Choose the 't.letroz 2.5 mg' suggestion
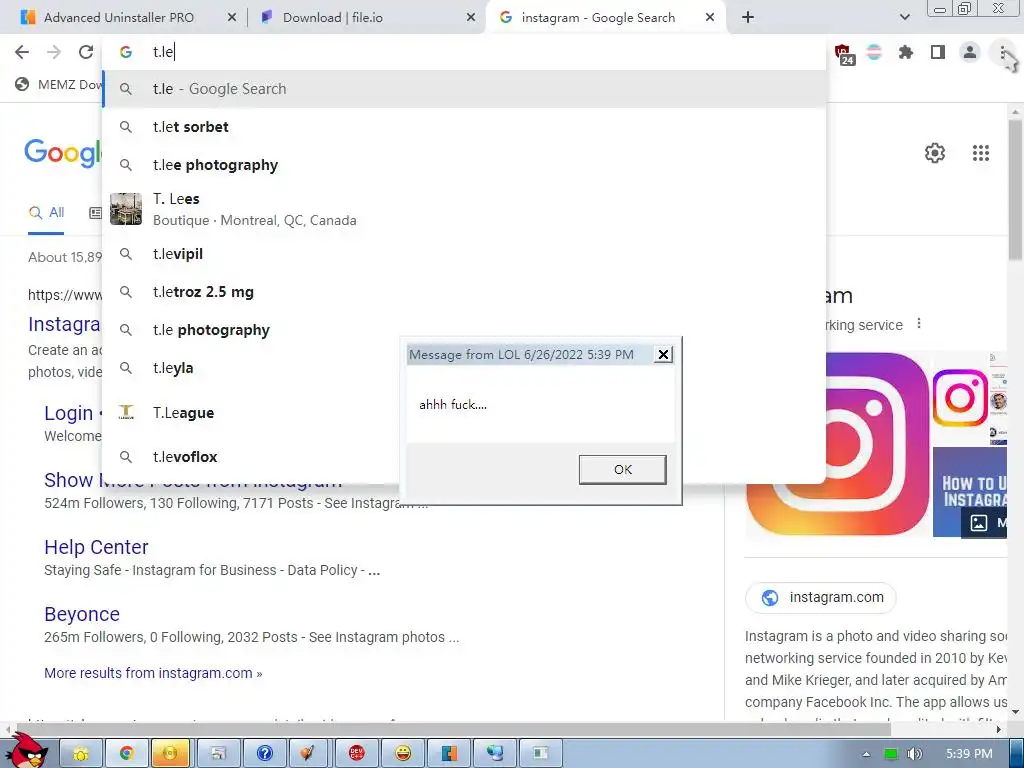The height and width of the screenshot is (768, 1024). point(464,292)
